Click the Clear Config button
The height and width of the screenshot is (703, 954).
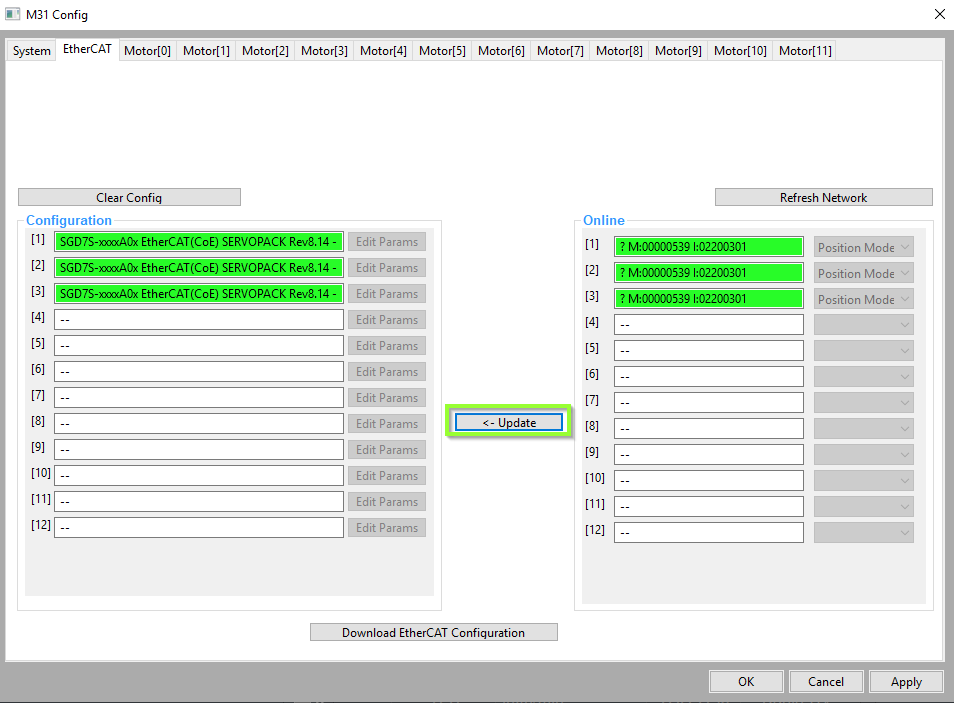129,197
